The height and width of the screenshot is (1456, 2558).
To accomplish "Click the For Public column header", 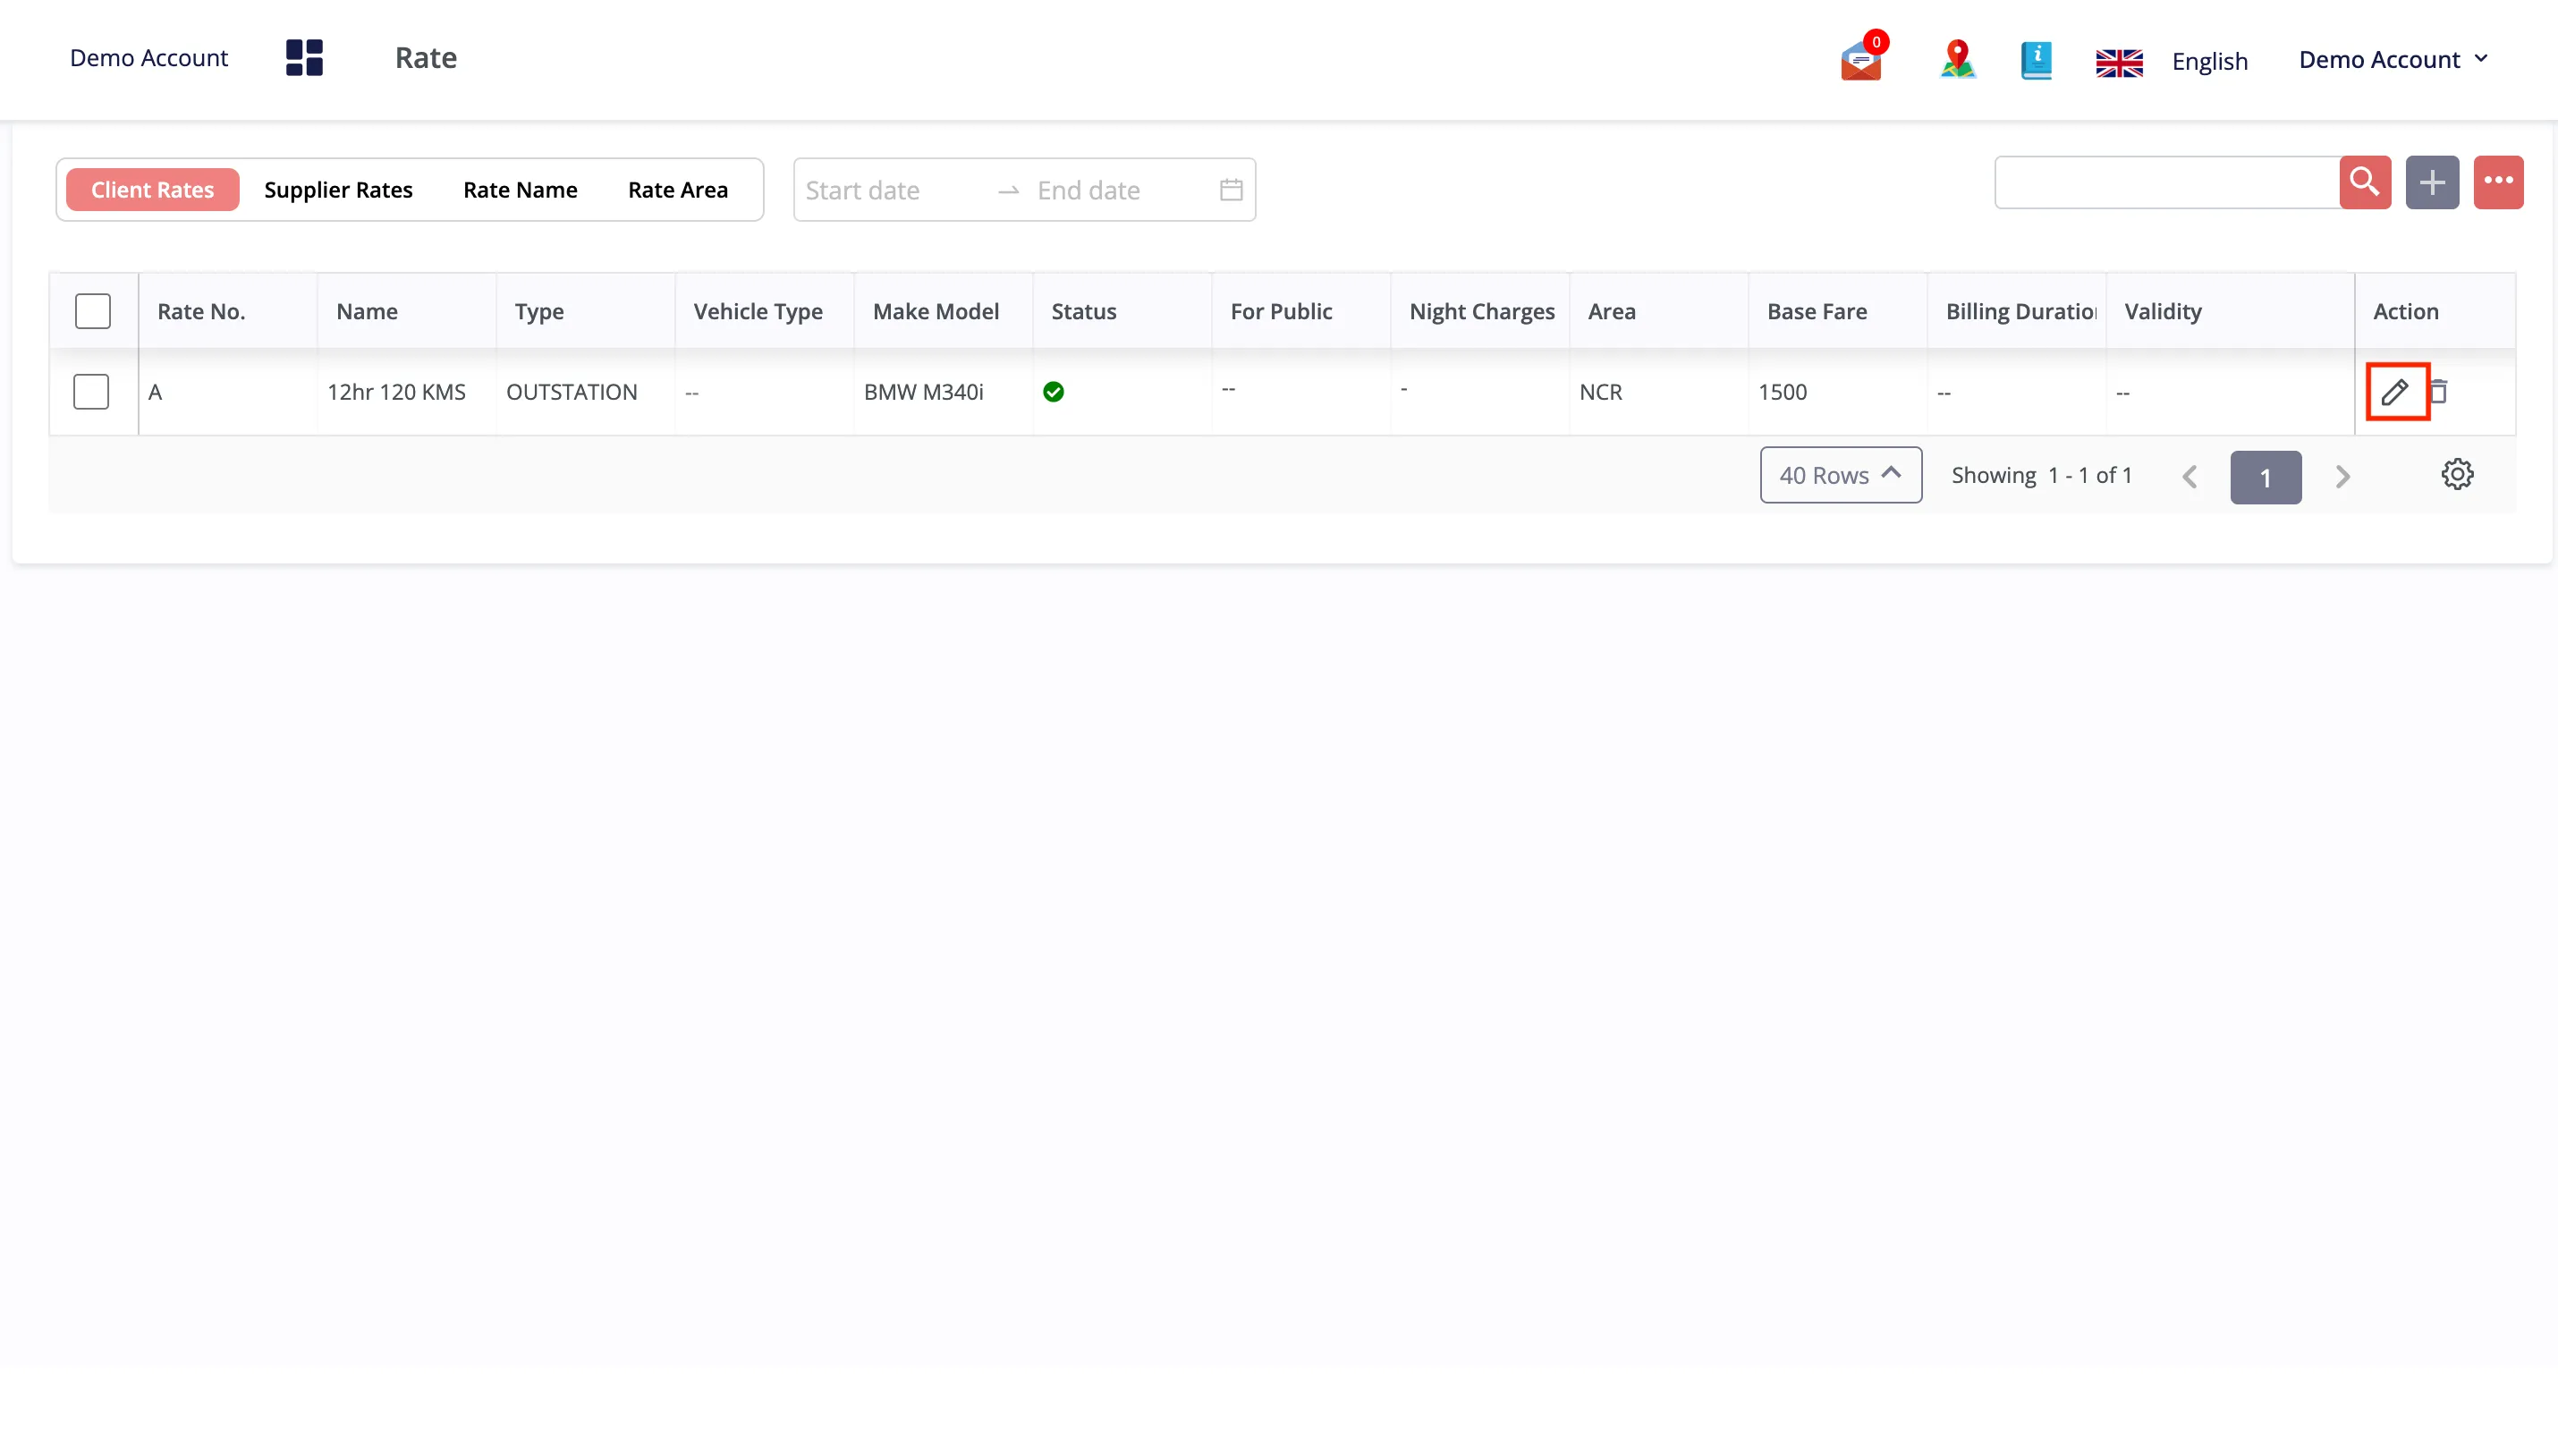I will (x=1301, y=311).
